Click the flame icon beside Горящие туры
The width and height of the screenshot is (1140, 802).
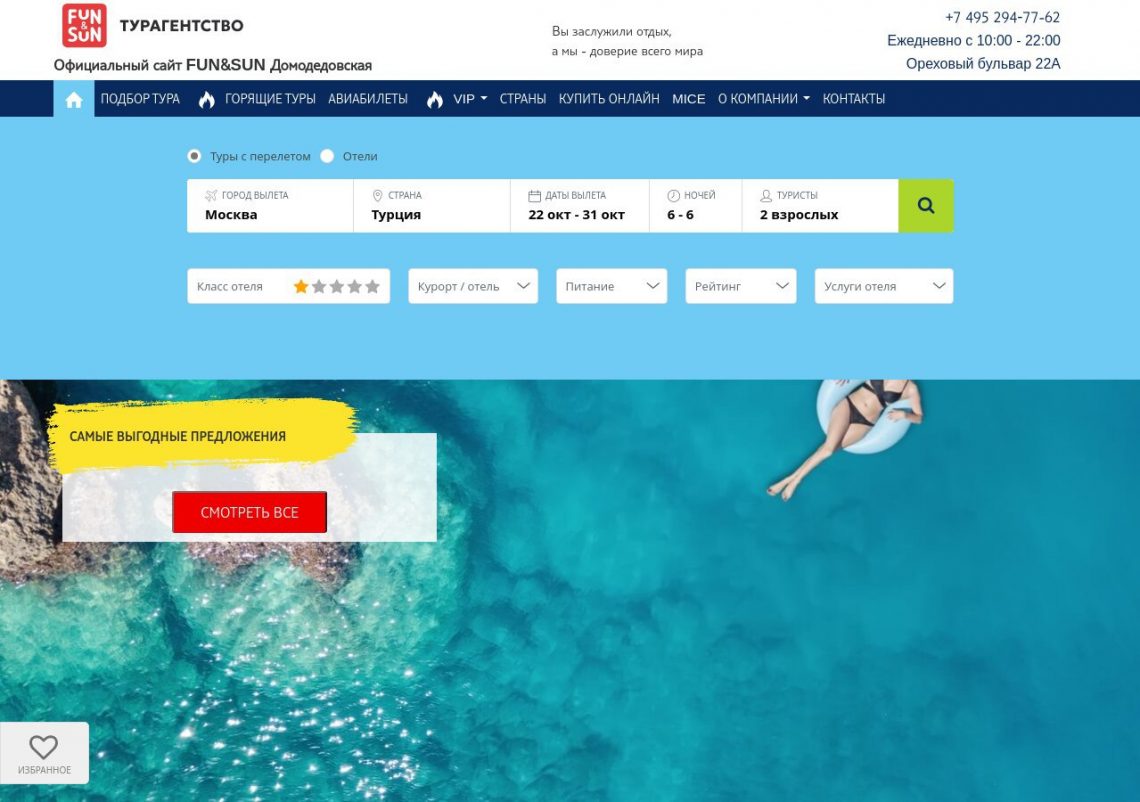[207, 99]
